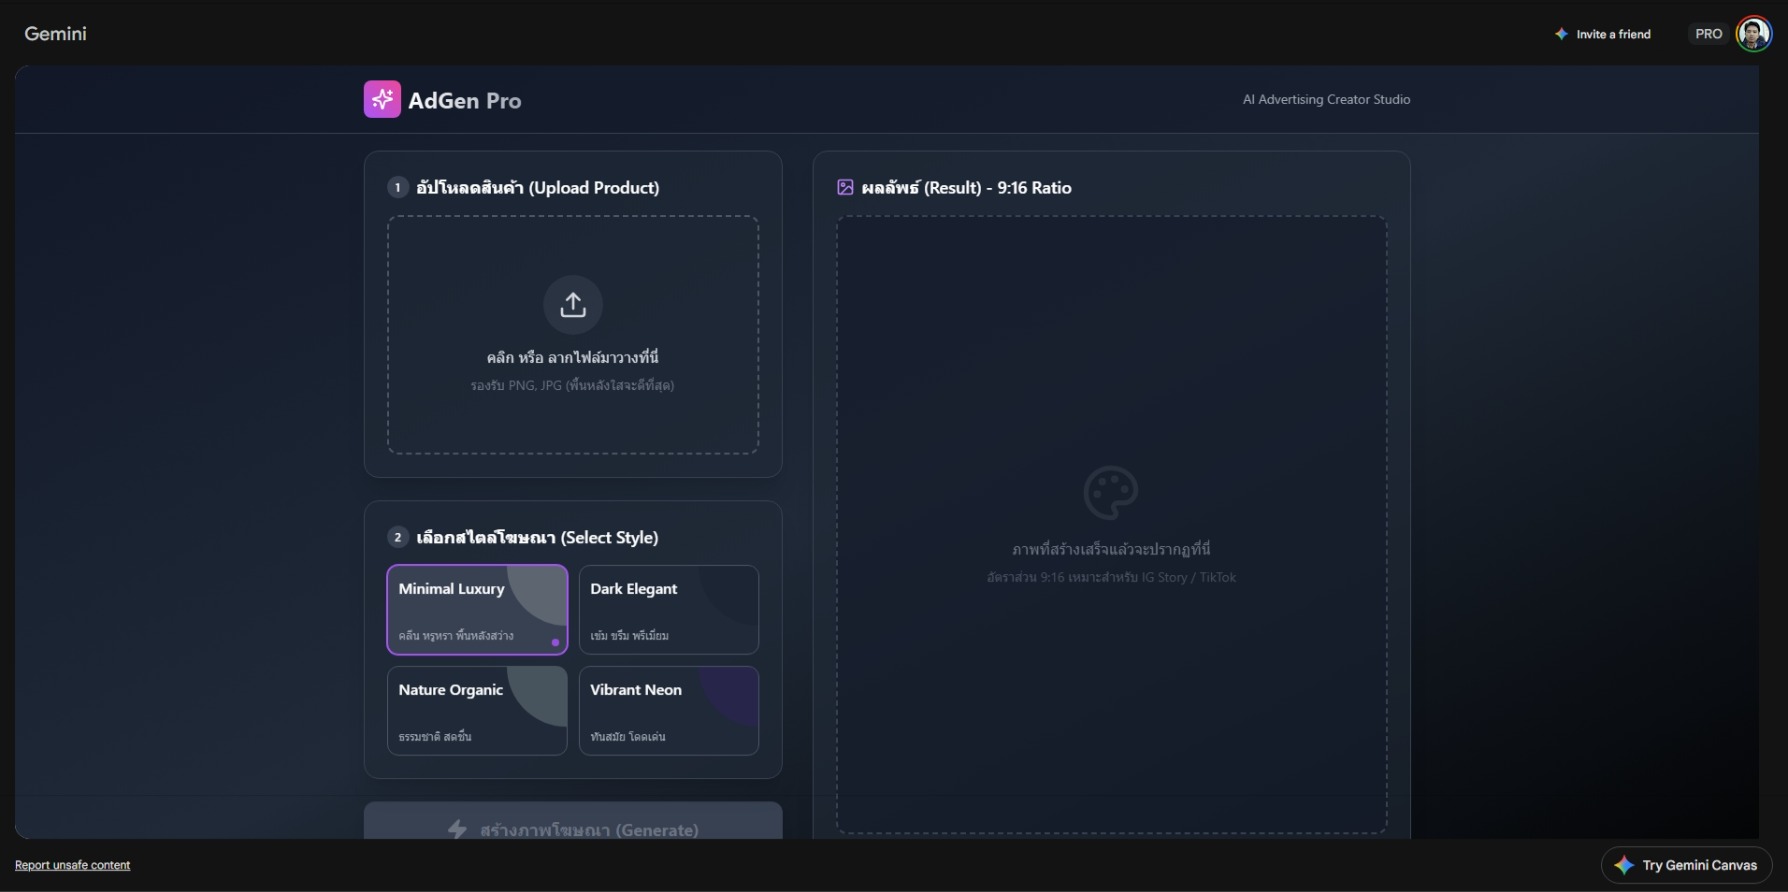1788x892 pixels.
Task: Click the step 2 number badge
Action: point(398,537)
